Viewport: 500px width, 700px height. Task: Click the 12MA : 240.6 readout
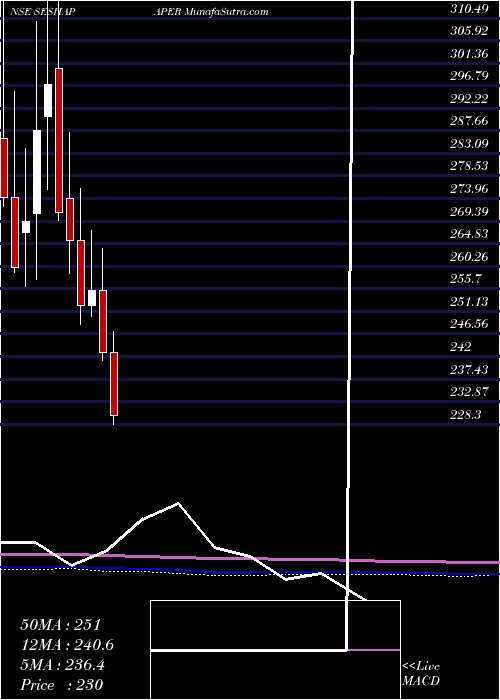coord(67,645)
